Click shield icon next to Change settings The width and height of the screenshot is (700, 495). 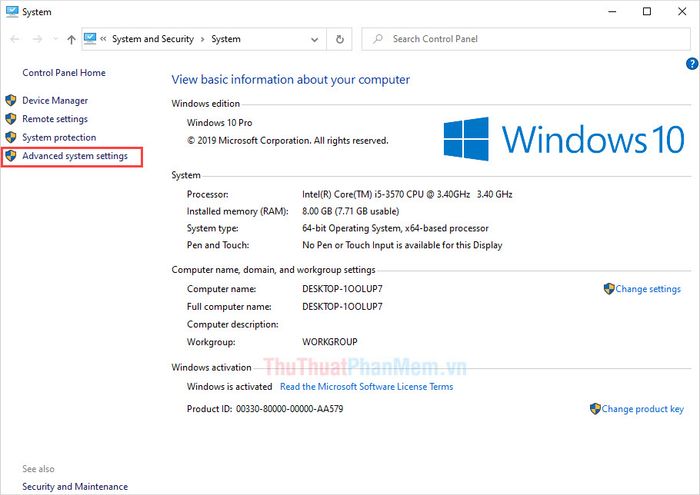tap(609, 289)
